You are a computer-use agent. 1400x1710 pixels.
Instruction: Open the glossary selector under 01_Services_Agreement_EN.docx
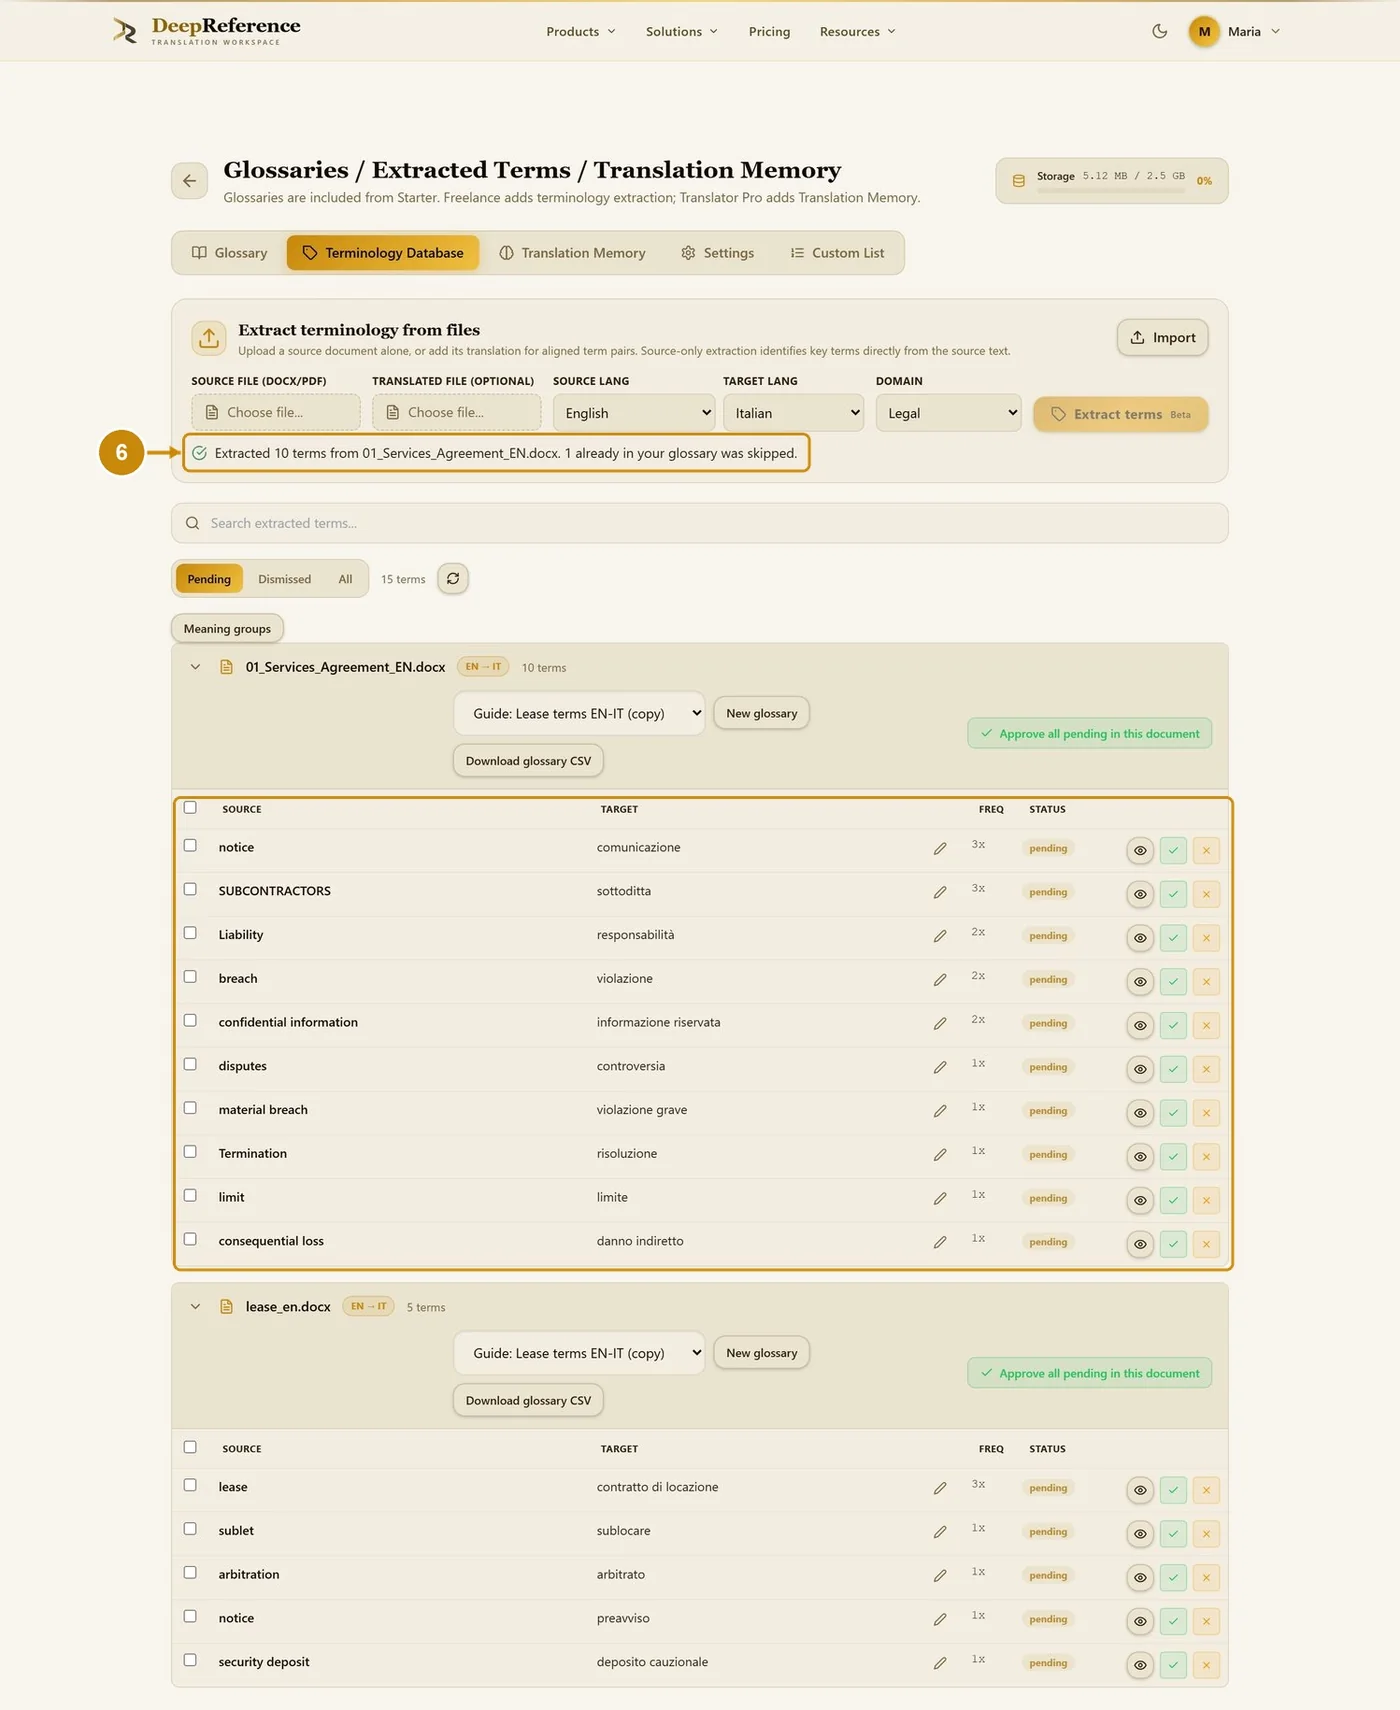[579, 713]
